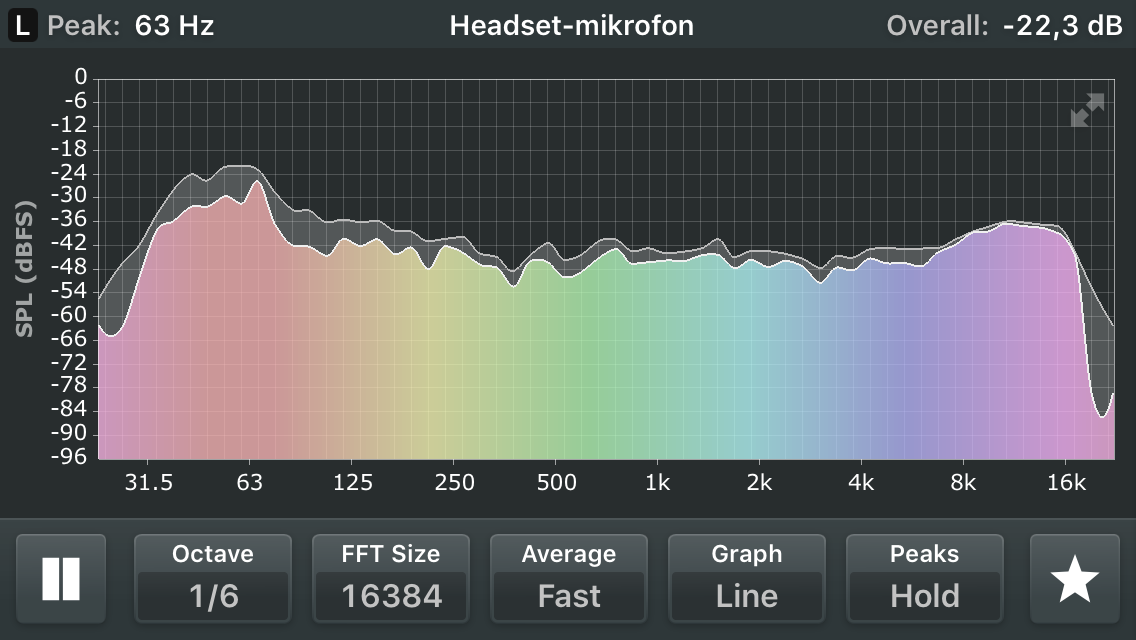Switch the Average Fast setting
The image size is (1136, 640).
569,578
